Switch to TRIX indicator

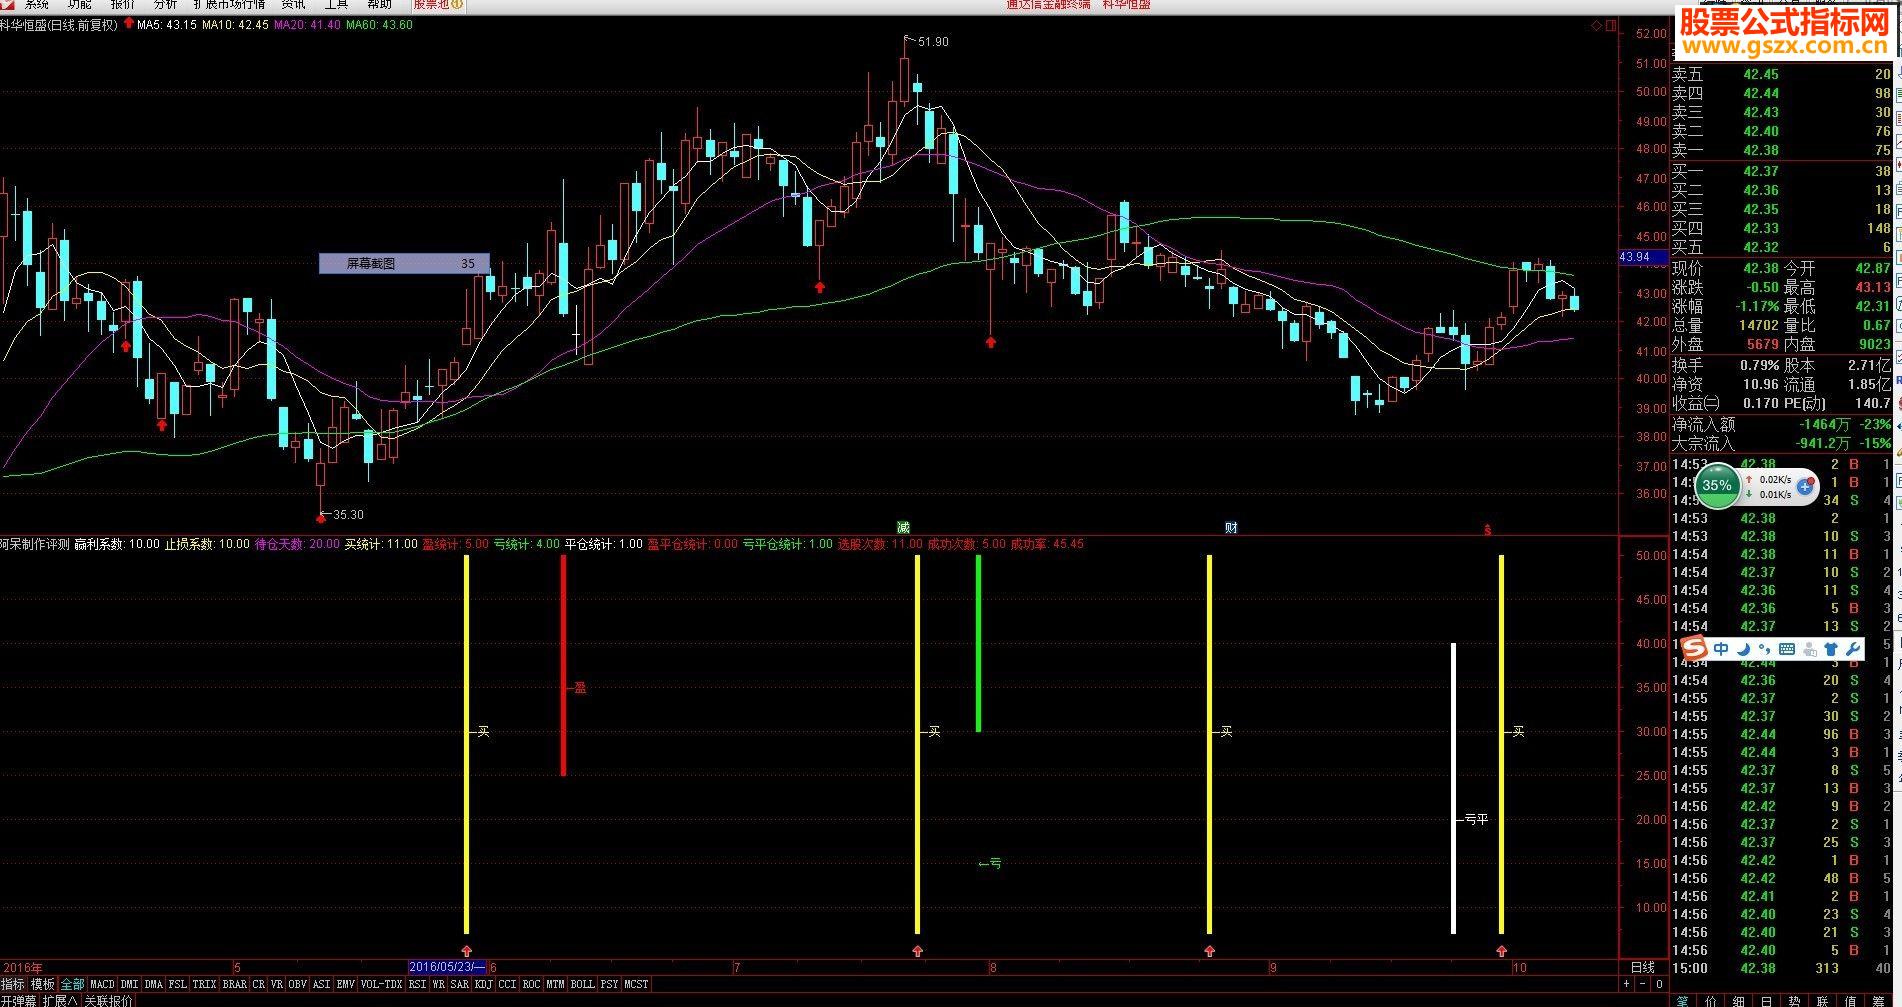click(204, 984)
